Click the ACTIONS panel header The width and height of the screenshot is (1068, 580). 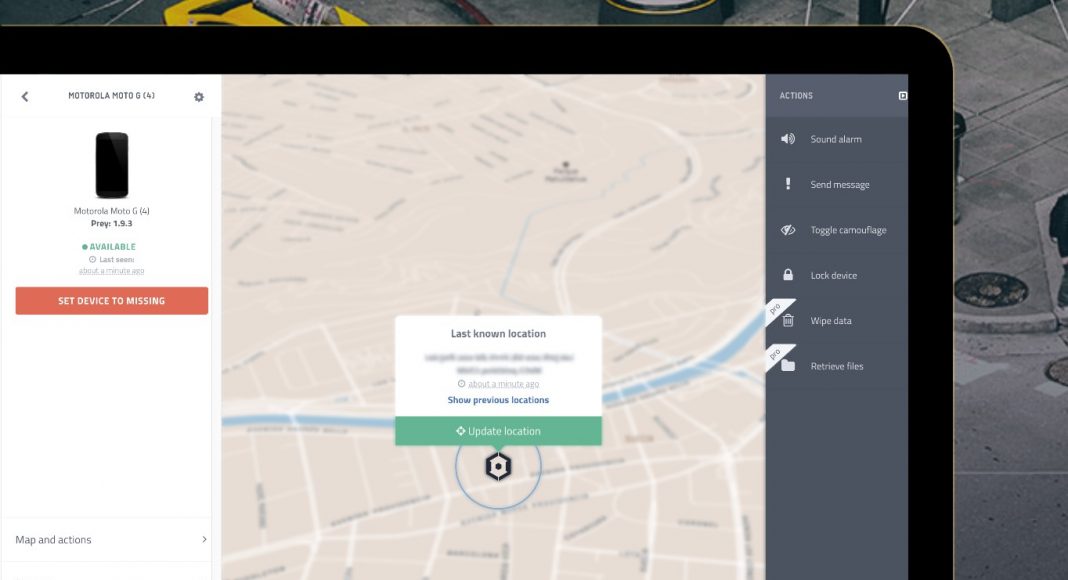point(796,96)
